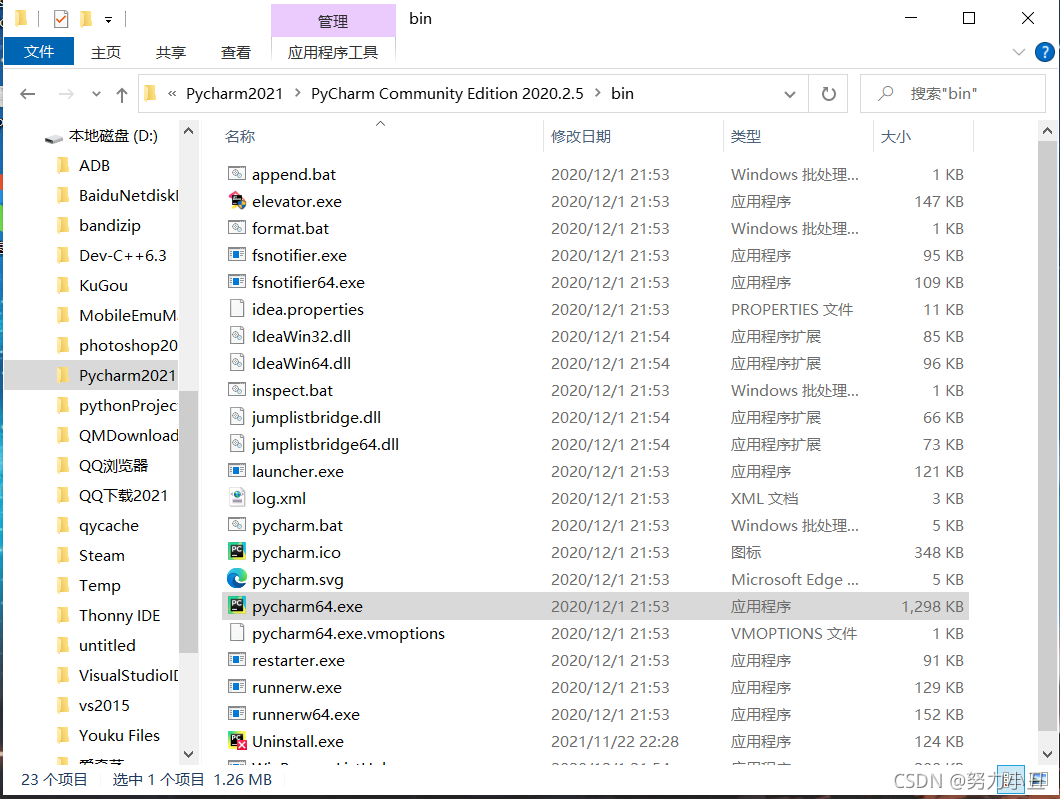The image size is (1060, 799).
Task: Click the pycharm.svg Edge icon
Action: (237, 579)
